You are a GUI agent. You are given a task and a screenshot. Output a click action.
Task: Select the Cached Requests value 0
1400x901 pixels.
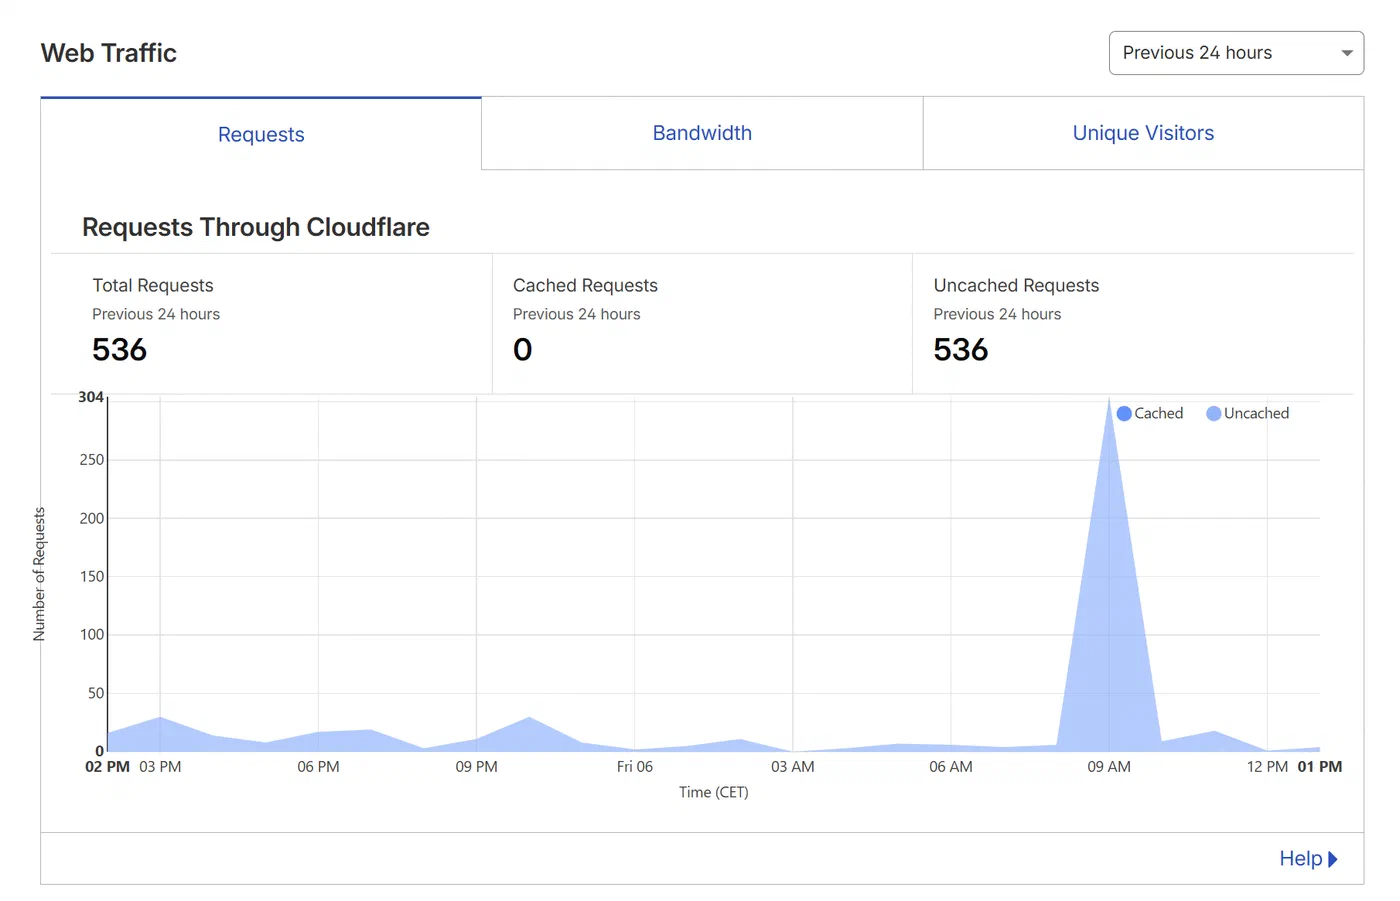[x=523, y=349]
